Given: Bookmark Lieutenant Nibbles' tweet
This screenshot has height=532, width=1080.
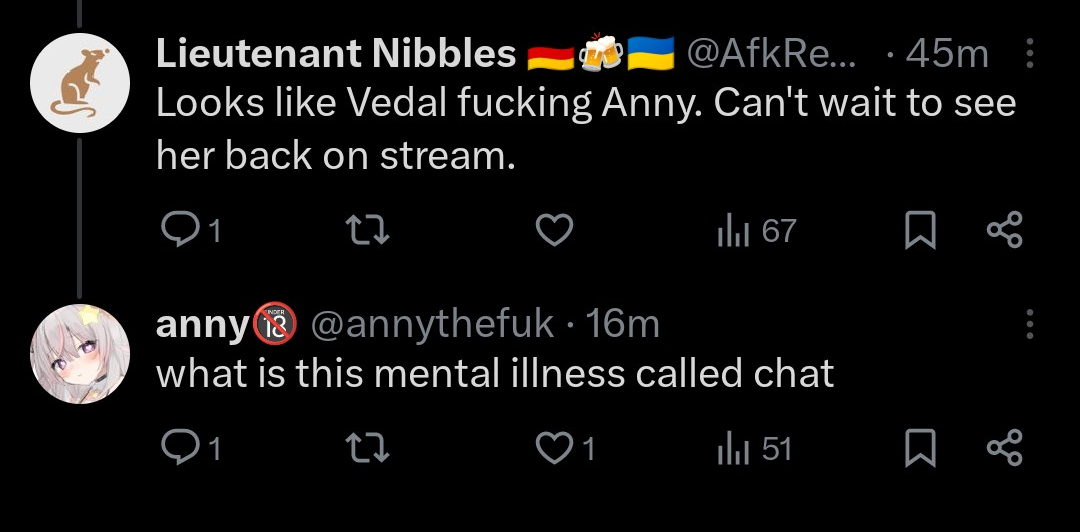Looking at the screenshot, I should 918,231.
